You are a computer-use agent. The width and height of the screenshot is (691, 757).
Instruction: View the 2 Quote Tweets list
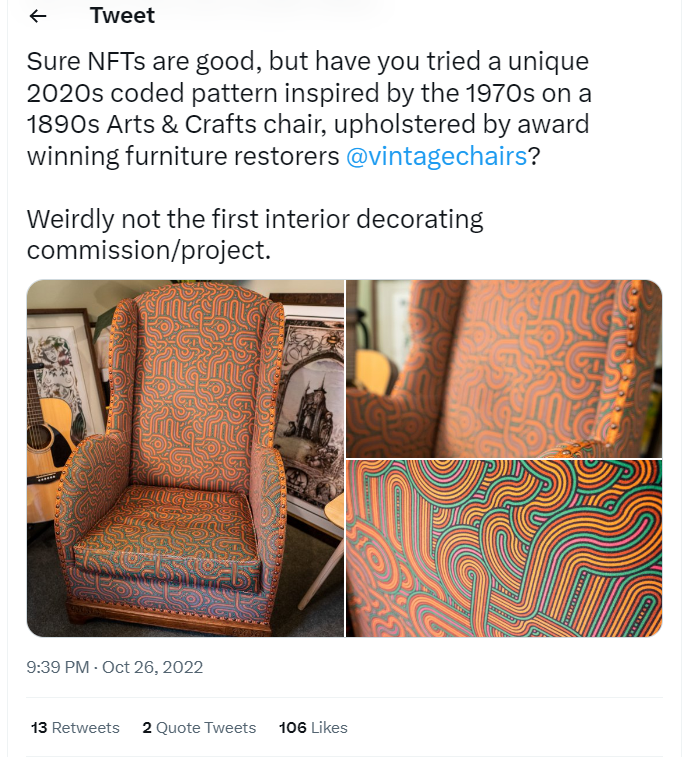pyautogui.click(x=199, y=728)
